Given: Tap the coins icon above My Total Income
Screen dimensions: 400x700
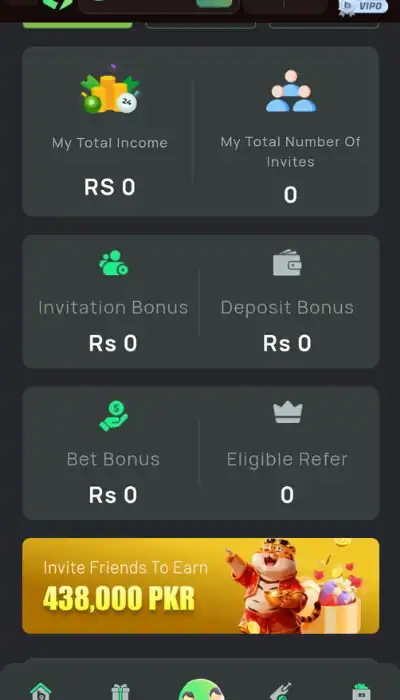Looking at the screenshot, I should tap(110, 89).
